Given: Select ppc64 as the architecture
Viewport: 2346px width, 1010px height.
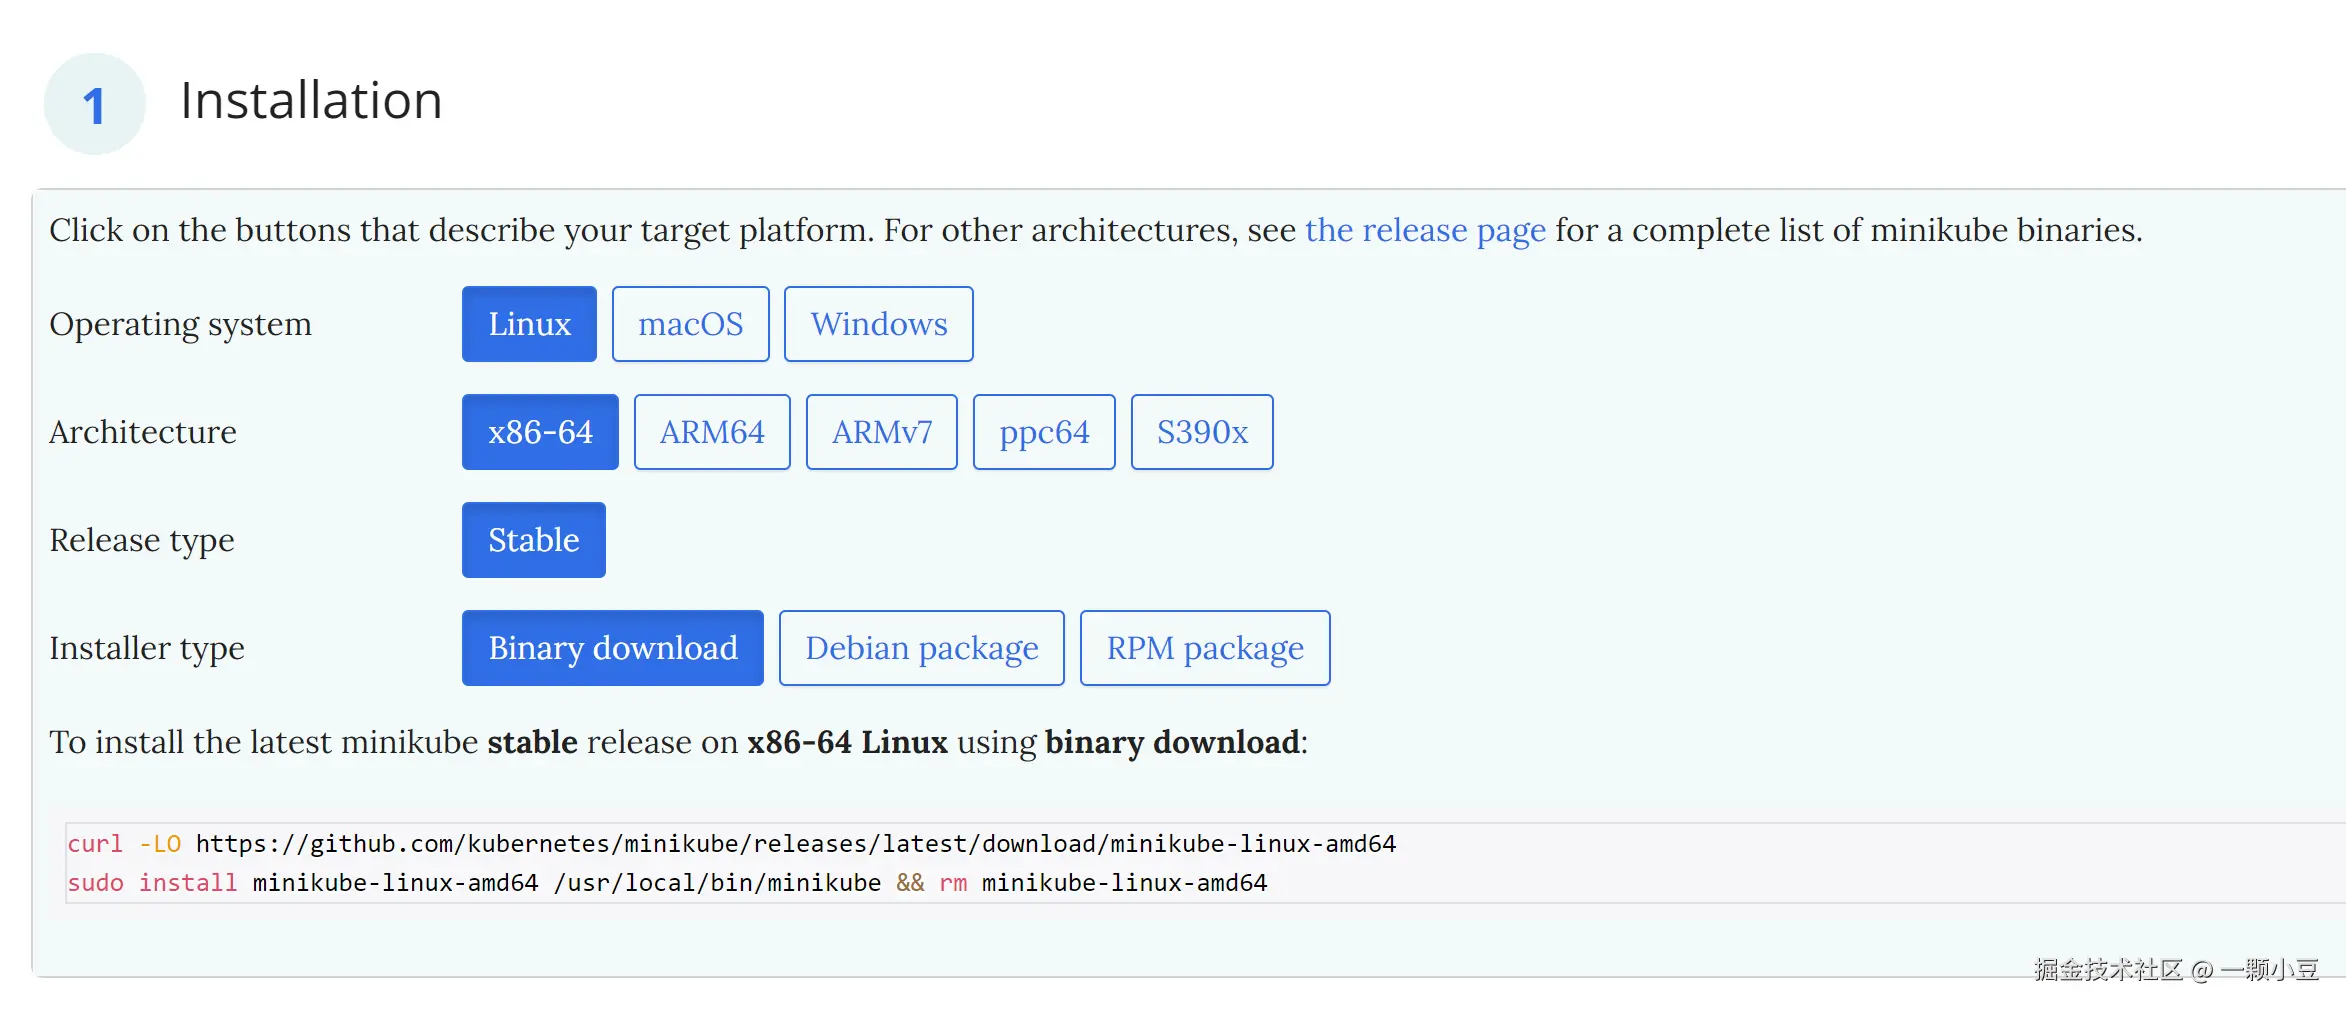Looking at the screenshot, I should tap(1044, 432).
